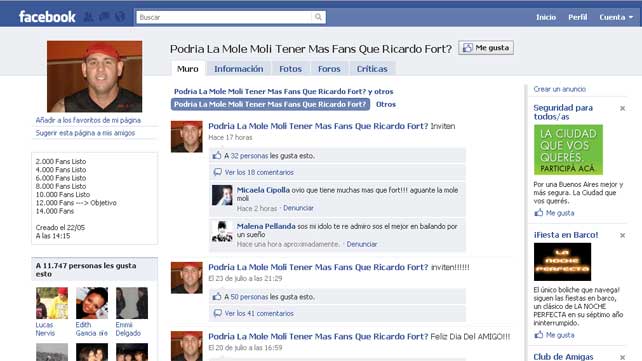Select the Otros wall filter

pos(386,104)
